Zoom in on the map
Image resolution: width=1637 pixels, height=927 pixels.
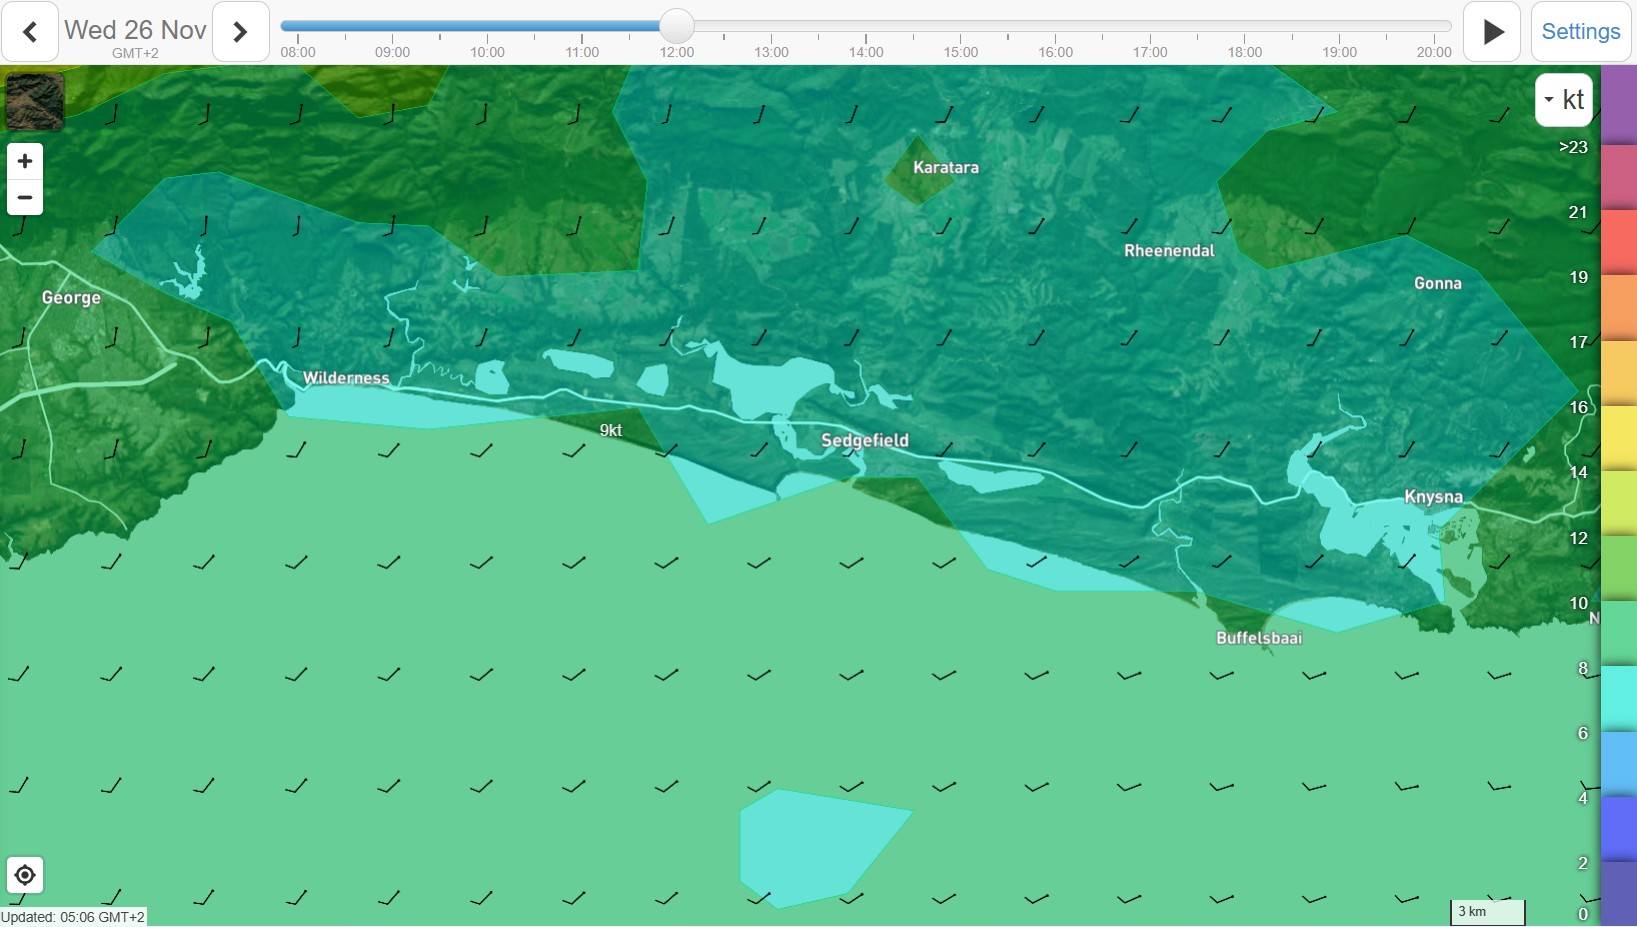[25, 161]
